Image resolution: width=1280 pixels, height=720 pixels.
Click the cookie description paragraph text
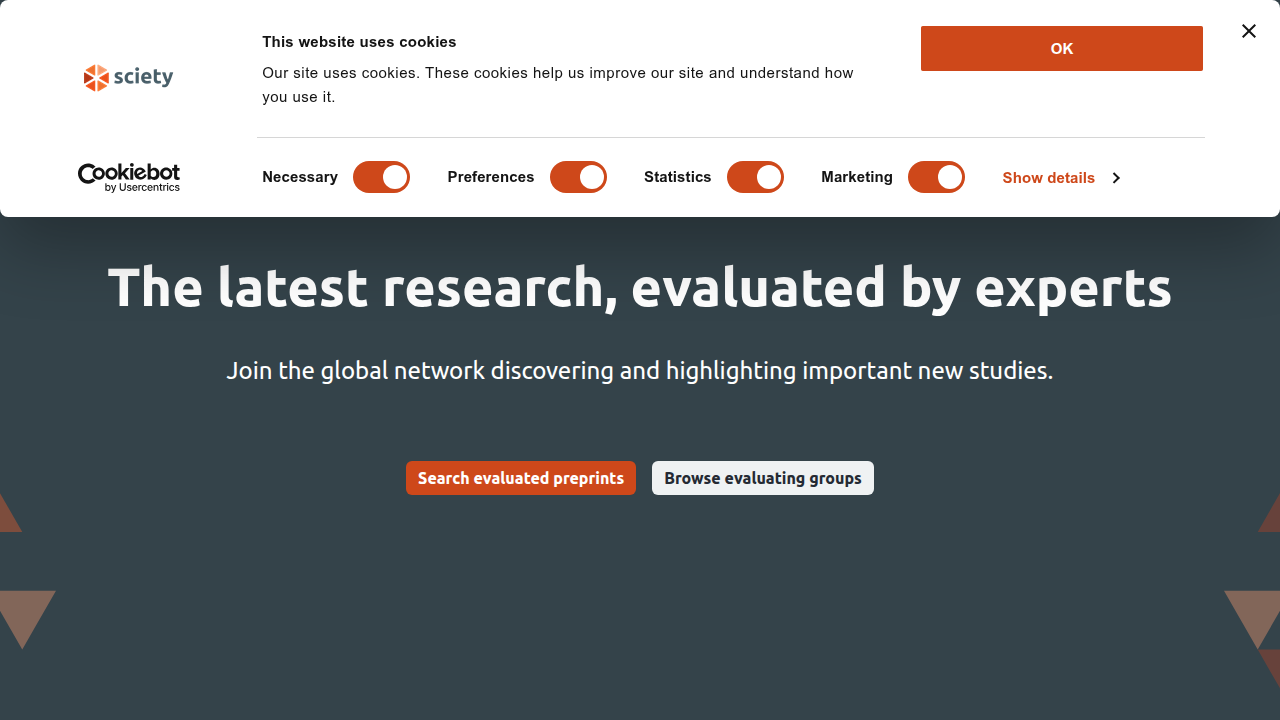[558, 85]
